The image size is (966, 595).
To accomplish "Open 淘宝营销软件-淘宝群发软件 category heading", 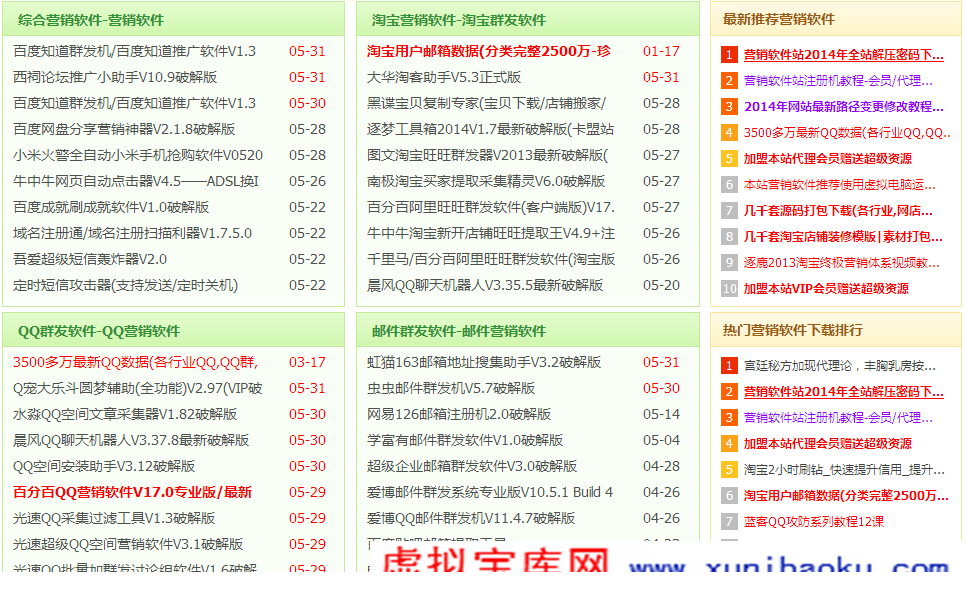I will [458, 20].
